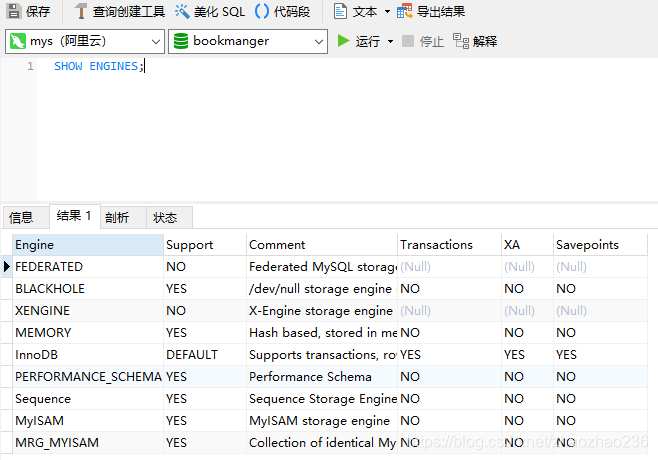Click the Explain (解释) icon
Image resolution: width=658 pixels, height=460 pixels.
[x=461, y=41]
